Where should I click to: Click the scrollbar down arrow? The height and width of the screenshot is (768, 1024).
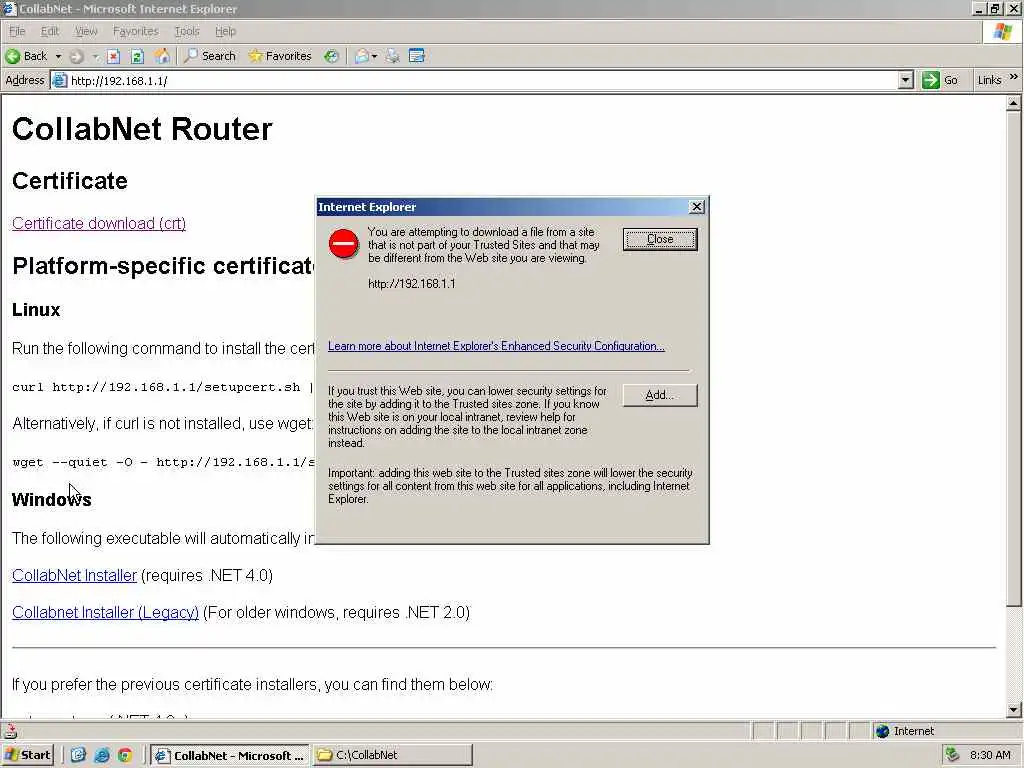click(1014, 710)
